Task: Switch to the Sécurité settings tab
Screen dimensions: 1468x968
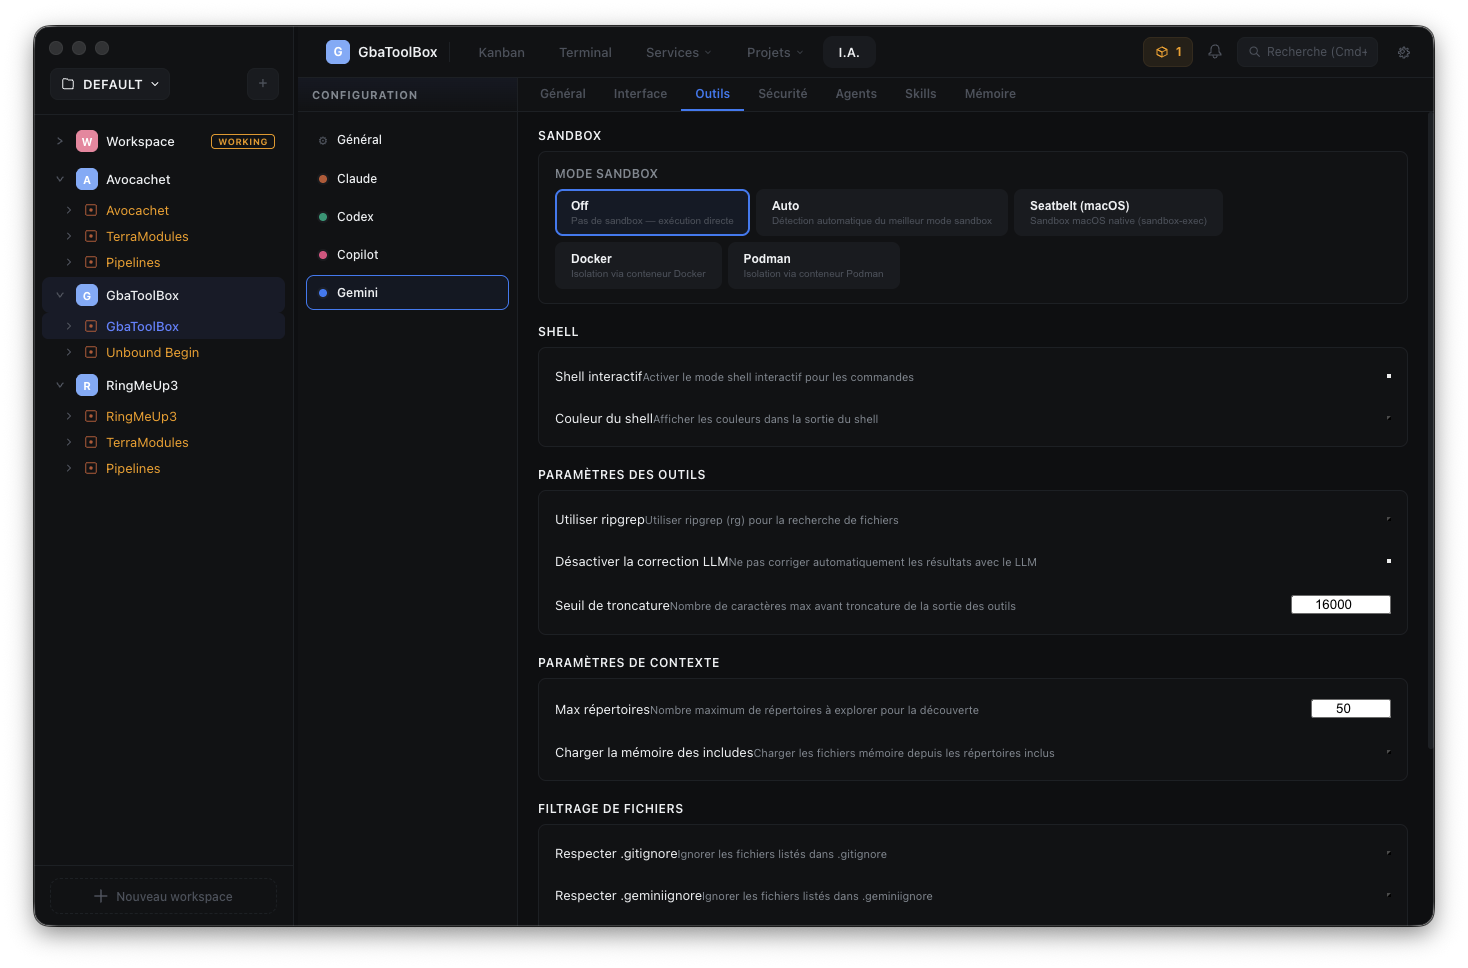Action: (782, 94)
